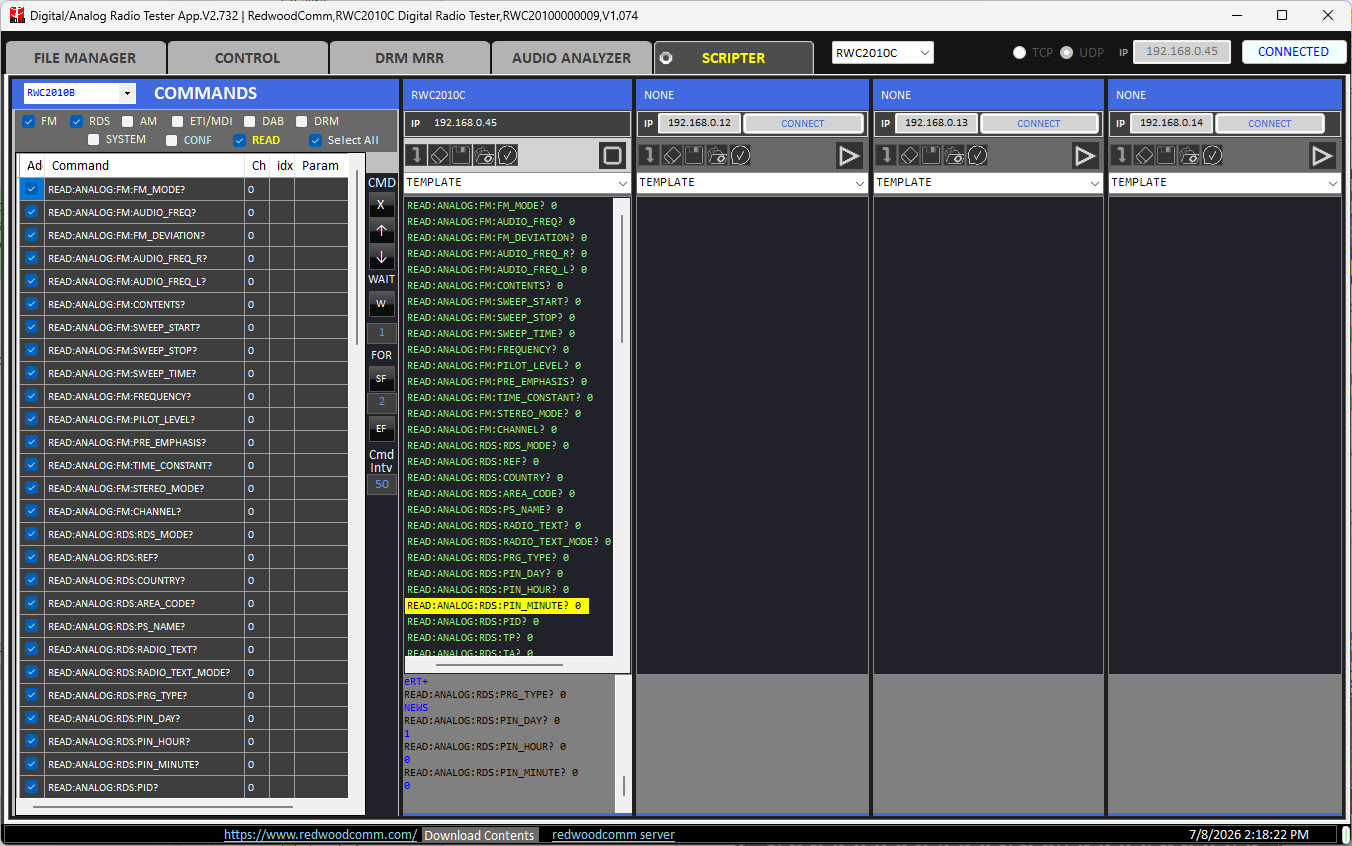Toggle the Select All checkbox
This screenshot has width=1352, height=846.
coord(316,140)
